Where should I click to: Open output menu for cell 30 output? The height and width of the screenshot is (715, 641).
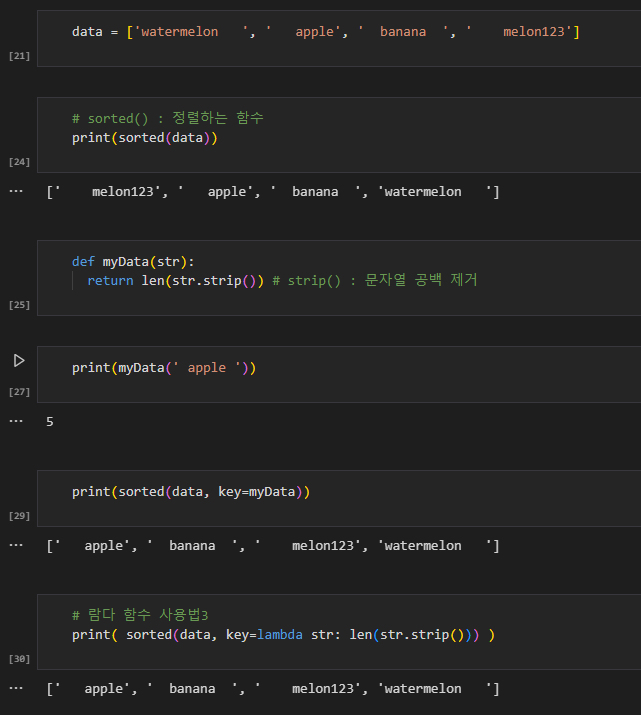16,688
